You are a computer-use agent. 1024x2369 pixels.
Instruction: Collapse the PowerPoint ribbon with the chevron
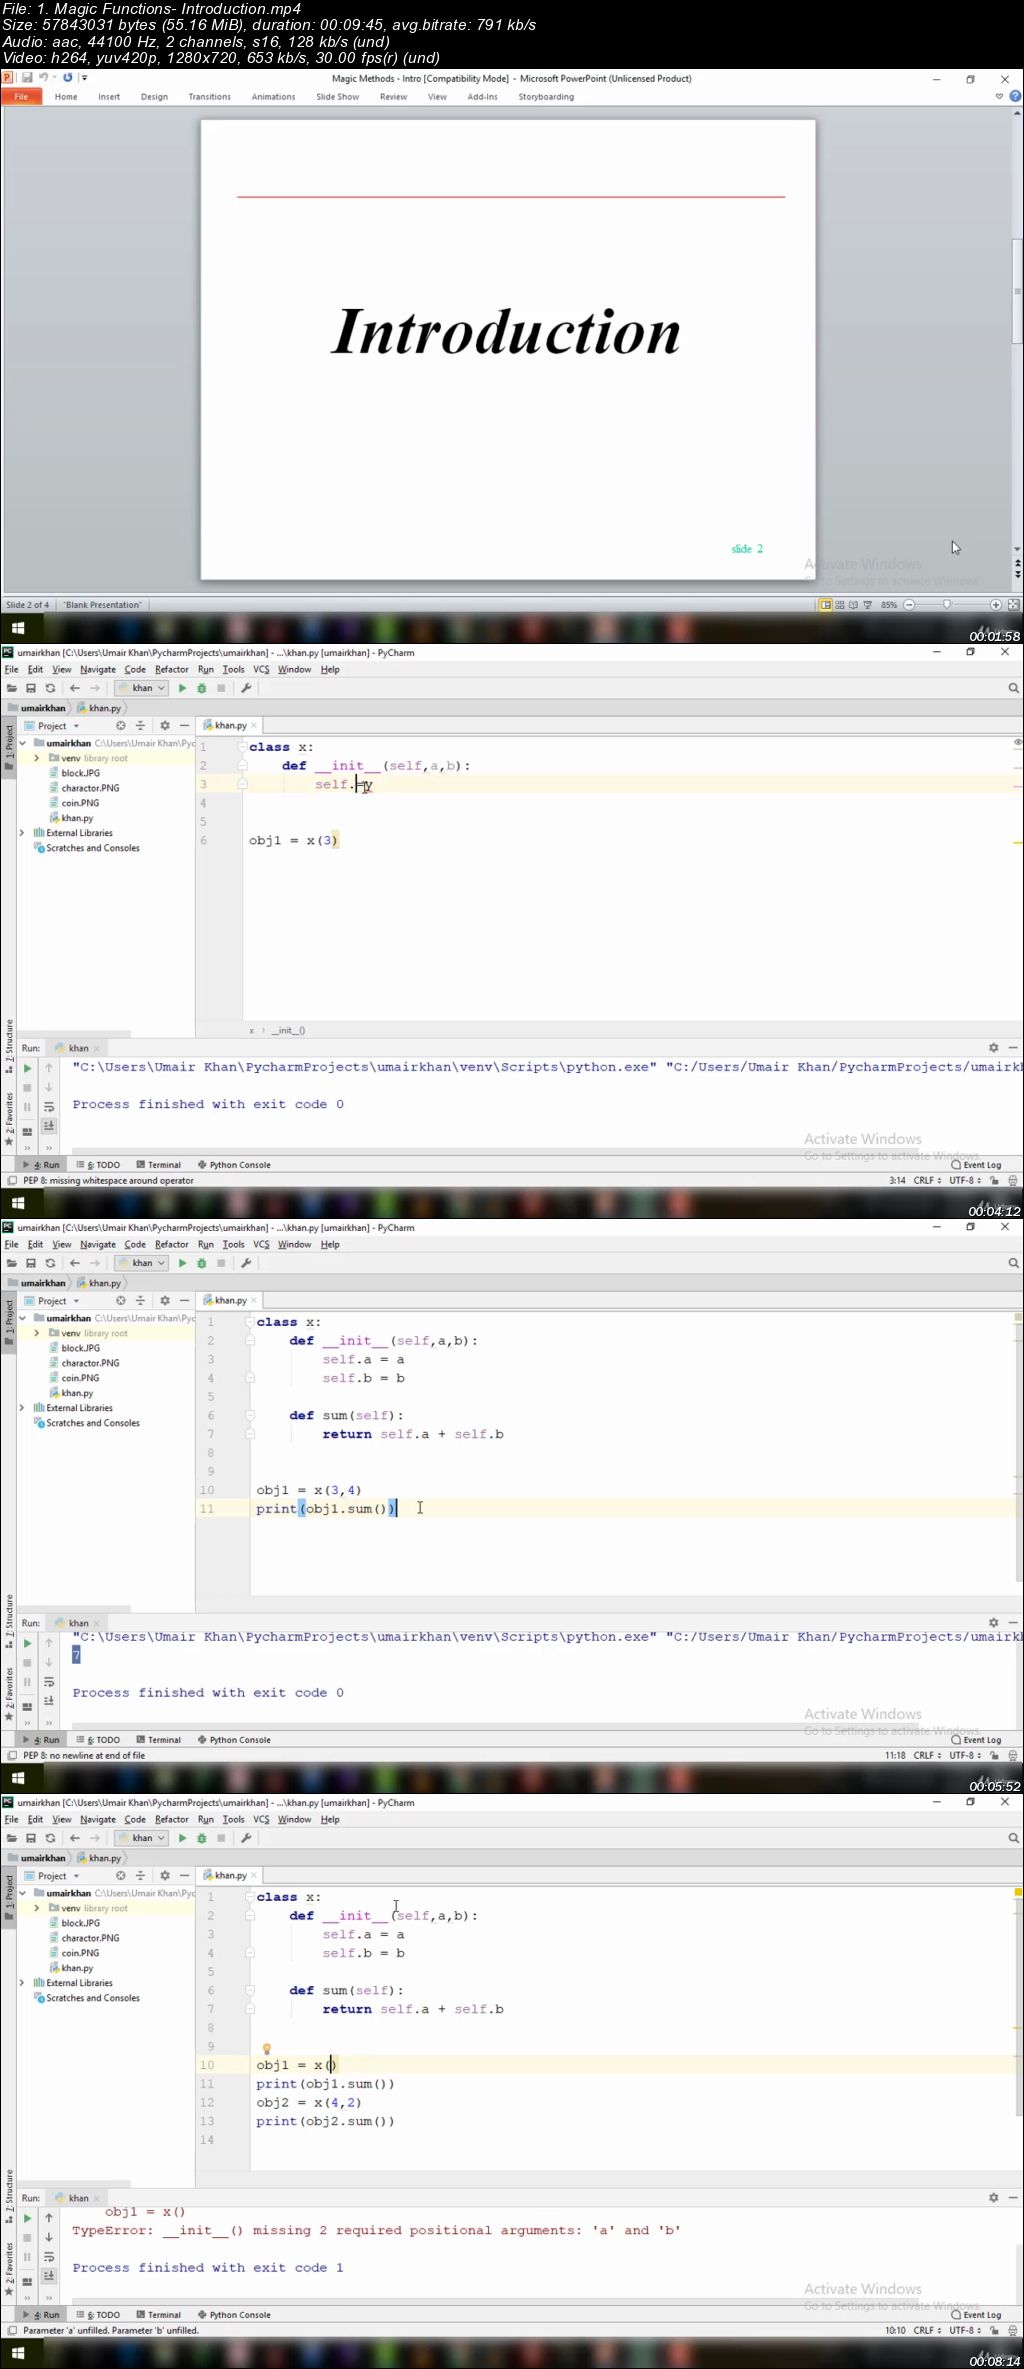[x=998, y=97]
